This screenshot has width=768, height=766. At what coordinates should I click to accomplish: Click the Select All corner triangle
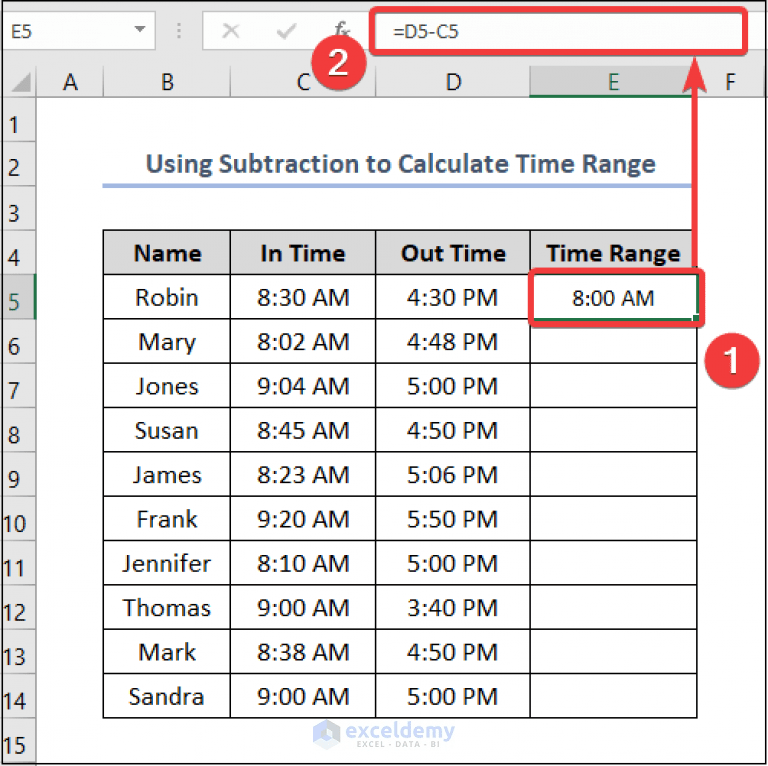point(20,82)
